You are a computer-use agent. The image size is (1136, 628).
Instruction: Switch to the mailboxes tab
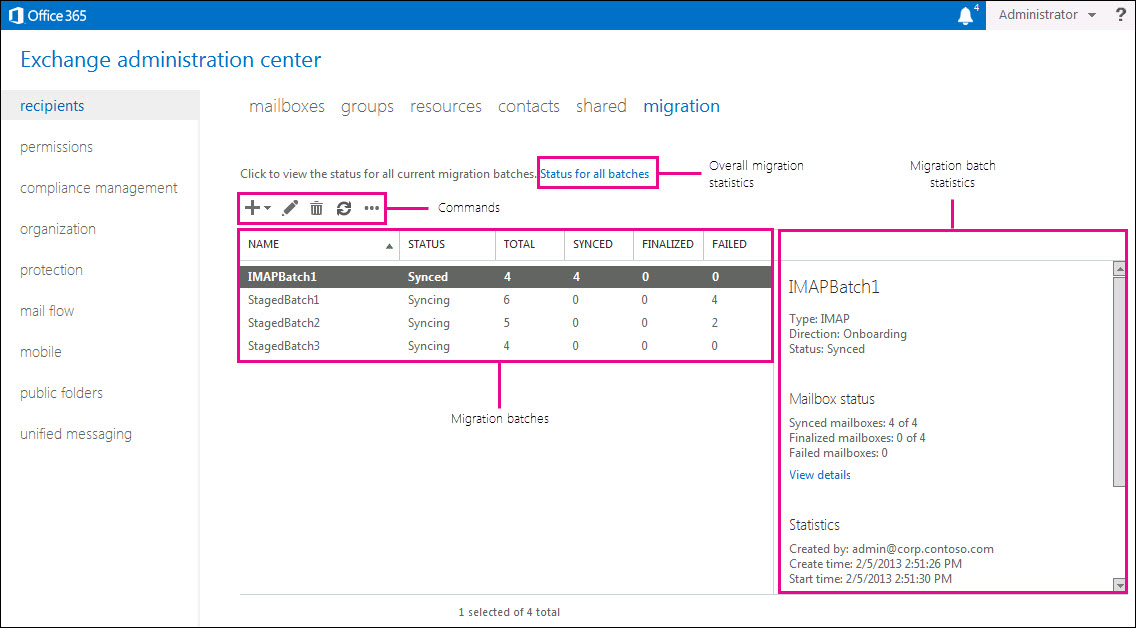point(287,106)
